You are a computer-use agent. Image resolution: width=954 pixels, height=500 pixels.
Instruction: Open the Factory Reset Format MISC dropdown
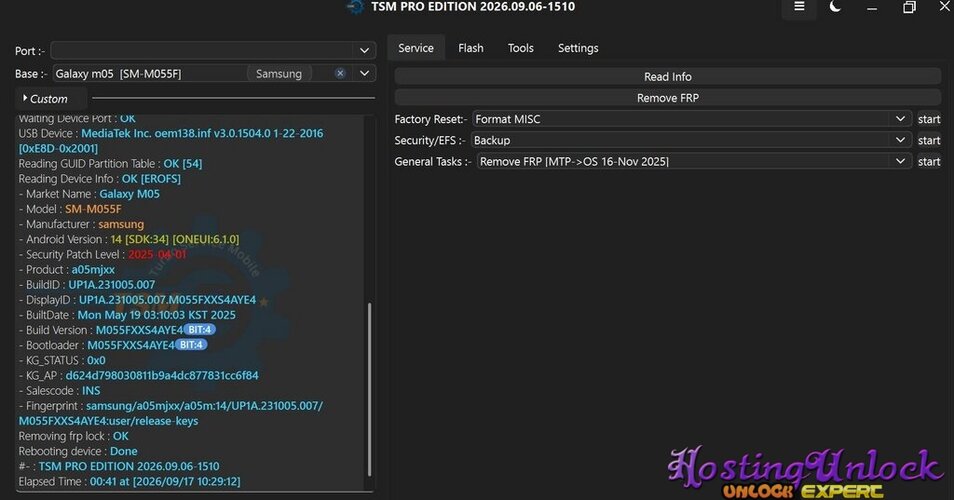[692, 119]
